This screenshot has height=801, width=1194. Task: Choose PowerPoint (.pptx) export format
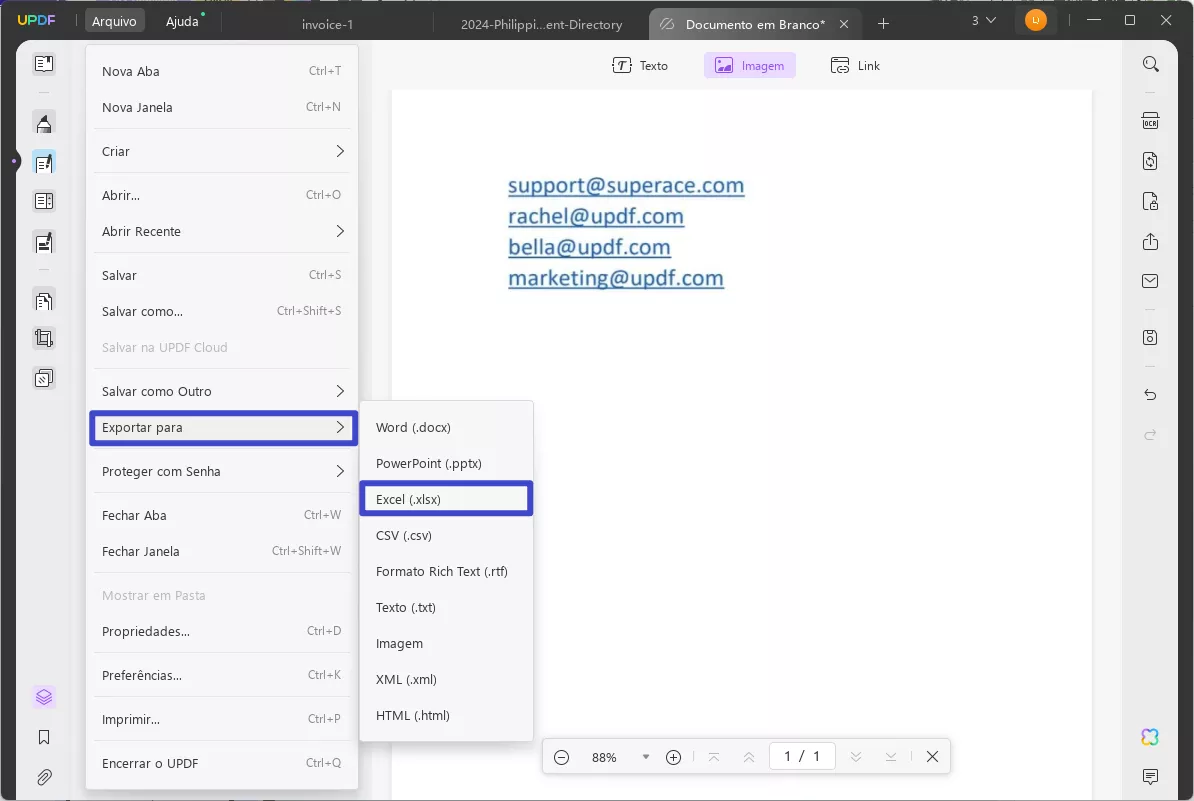pos(446,464)
